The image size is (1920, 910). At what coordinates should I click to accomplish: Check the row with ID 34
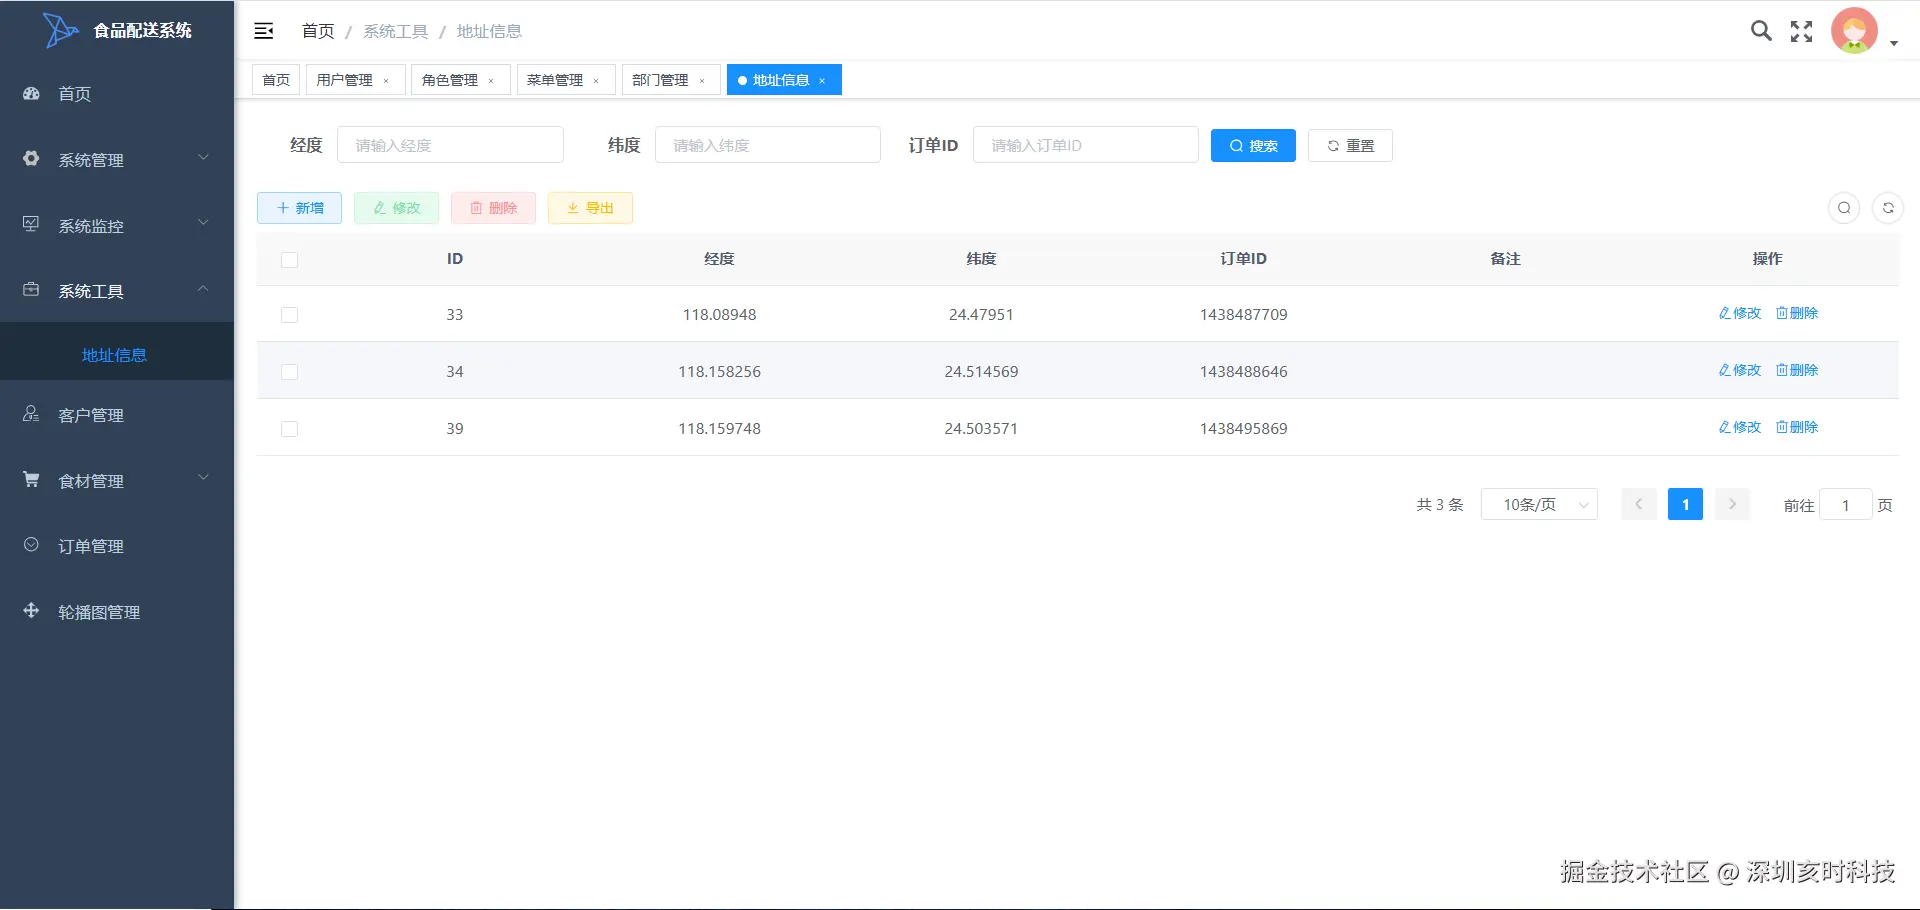[290, 372]
